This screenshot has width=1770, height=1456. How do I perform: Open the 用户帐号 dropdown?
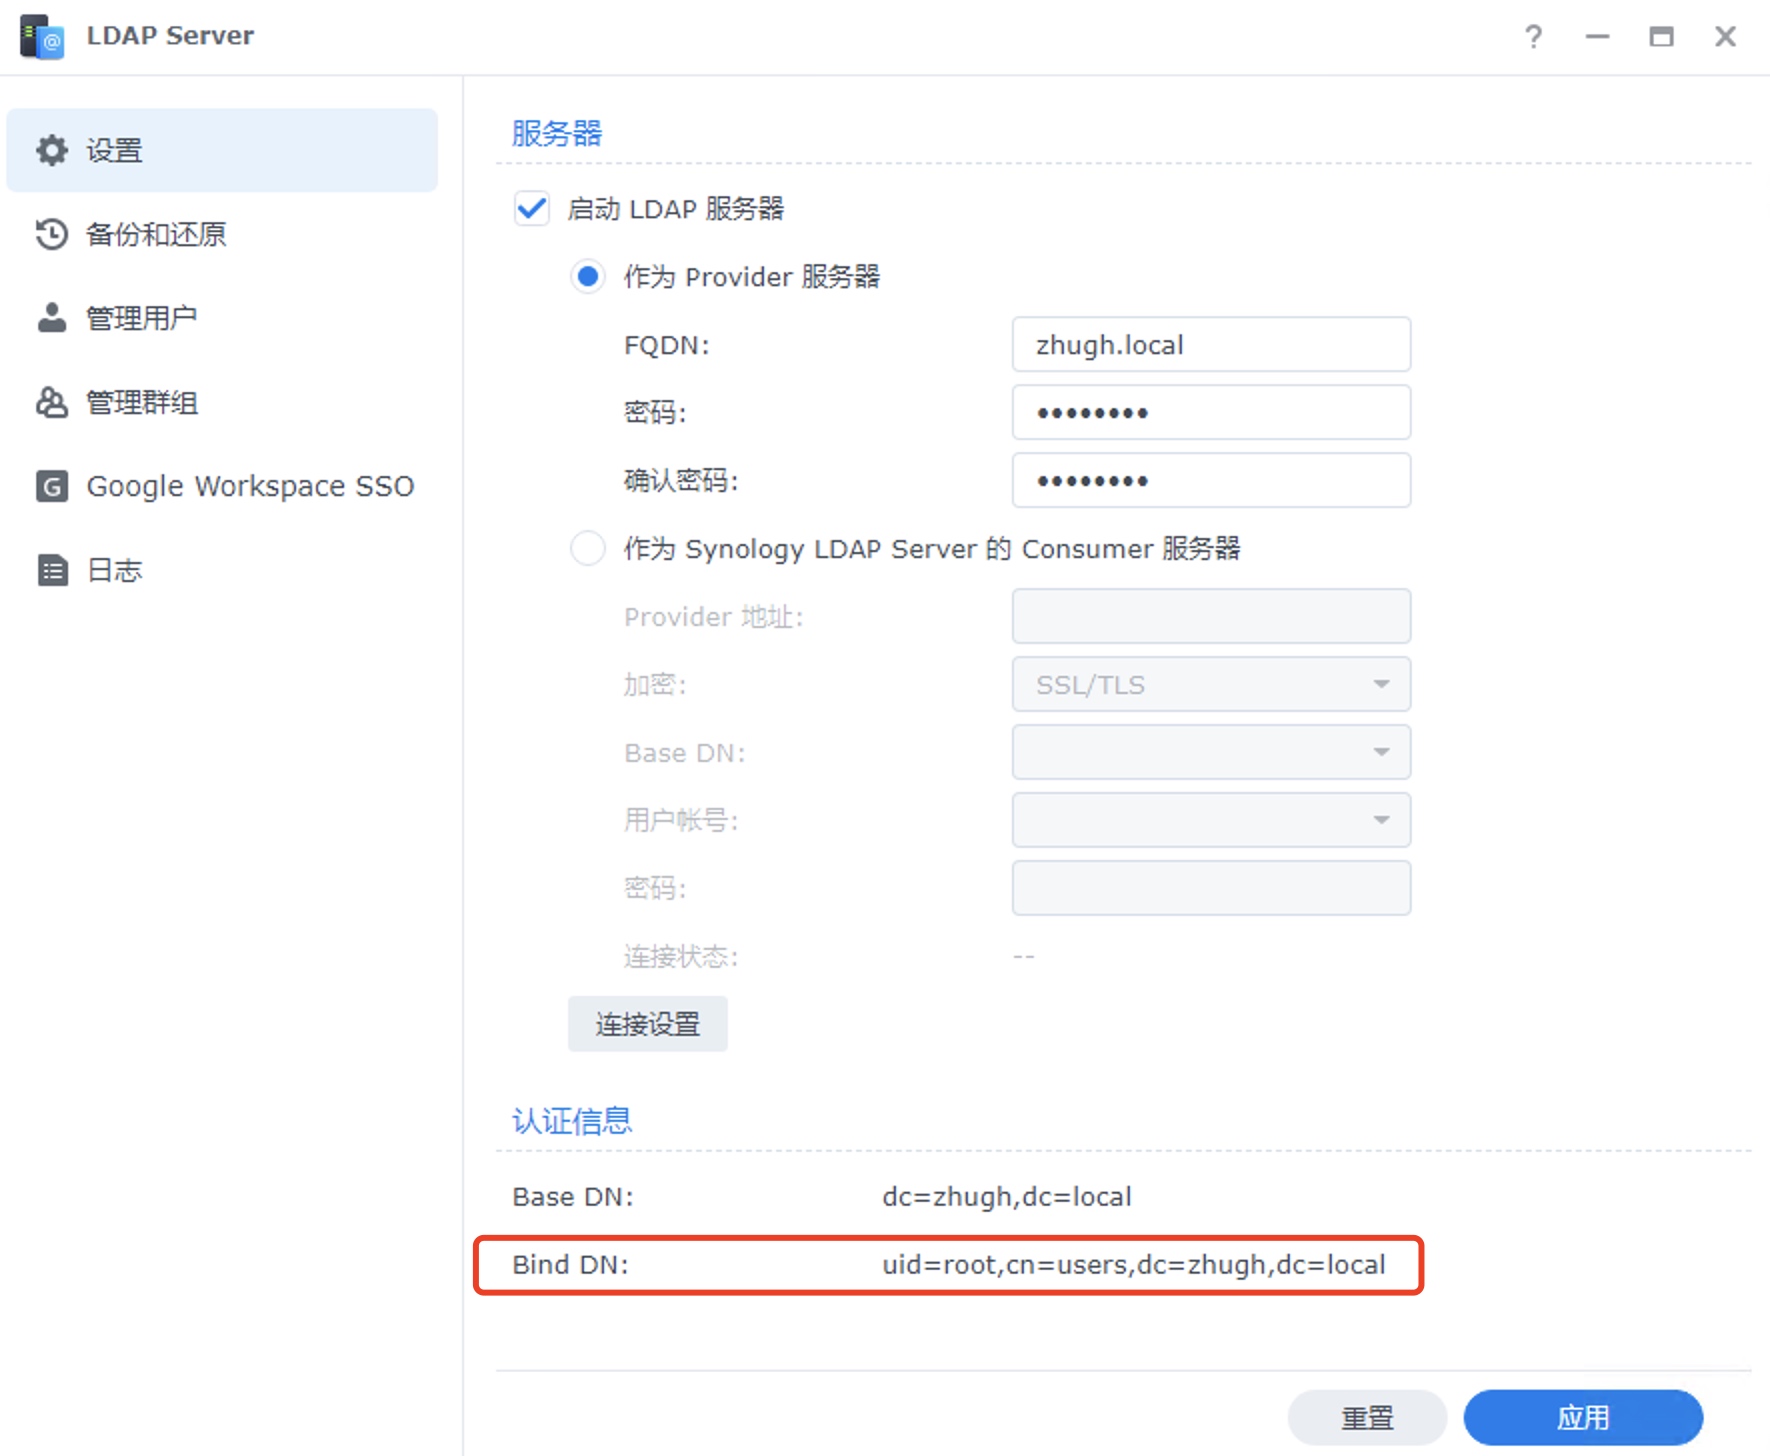[x=1211, y=821]
